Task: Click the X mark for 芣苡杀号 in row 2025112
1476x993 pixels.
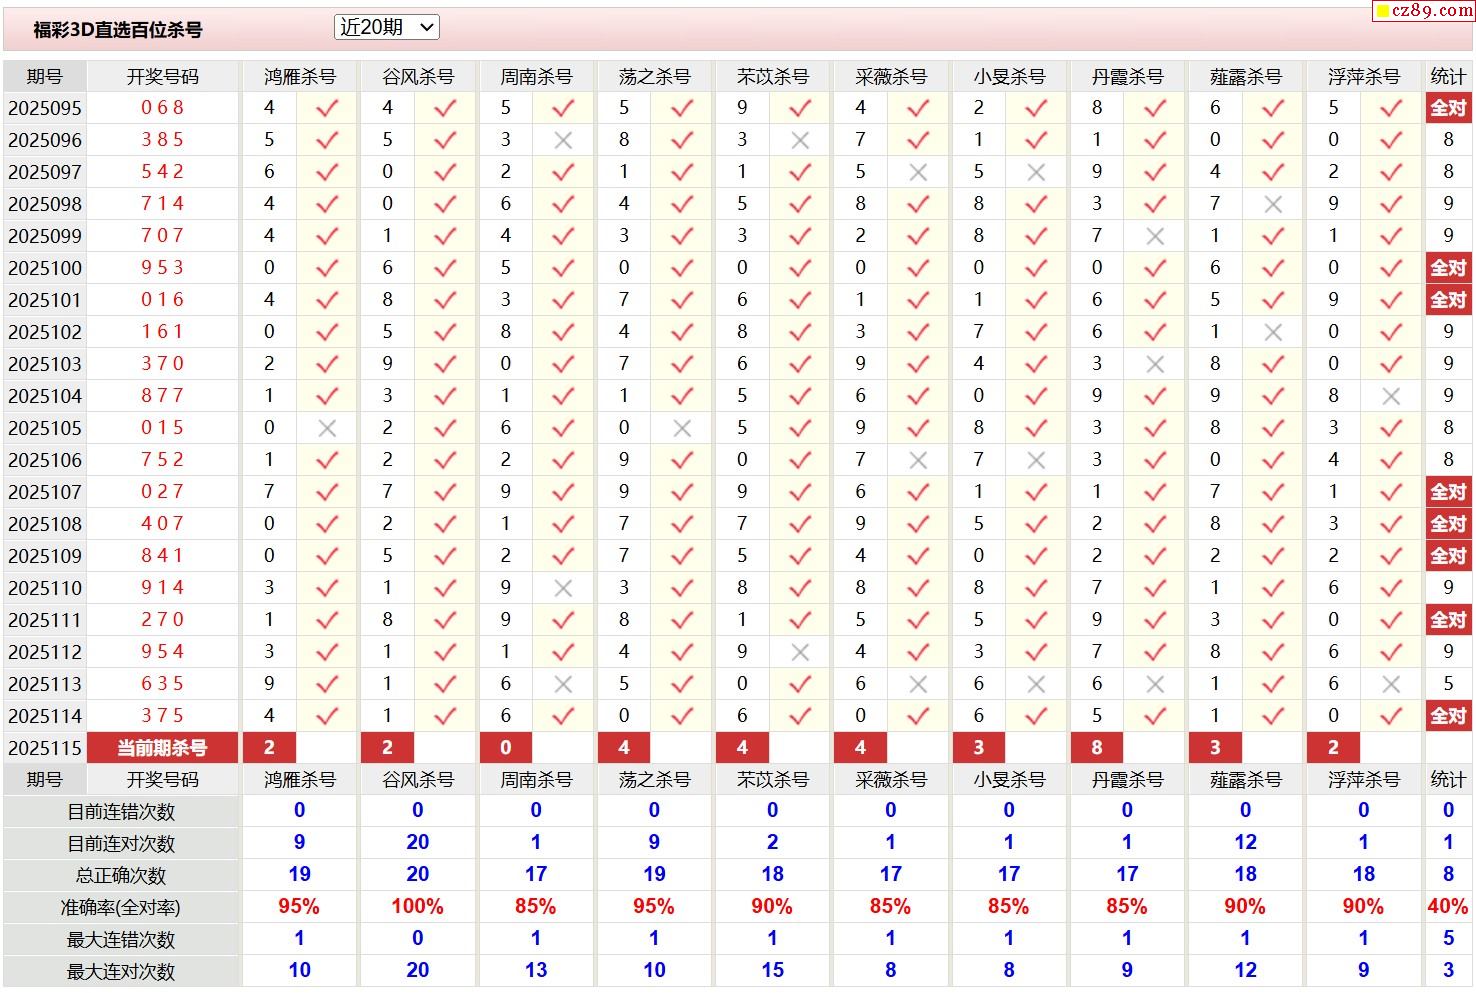Action: [800, 652]
